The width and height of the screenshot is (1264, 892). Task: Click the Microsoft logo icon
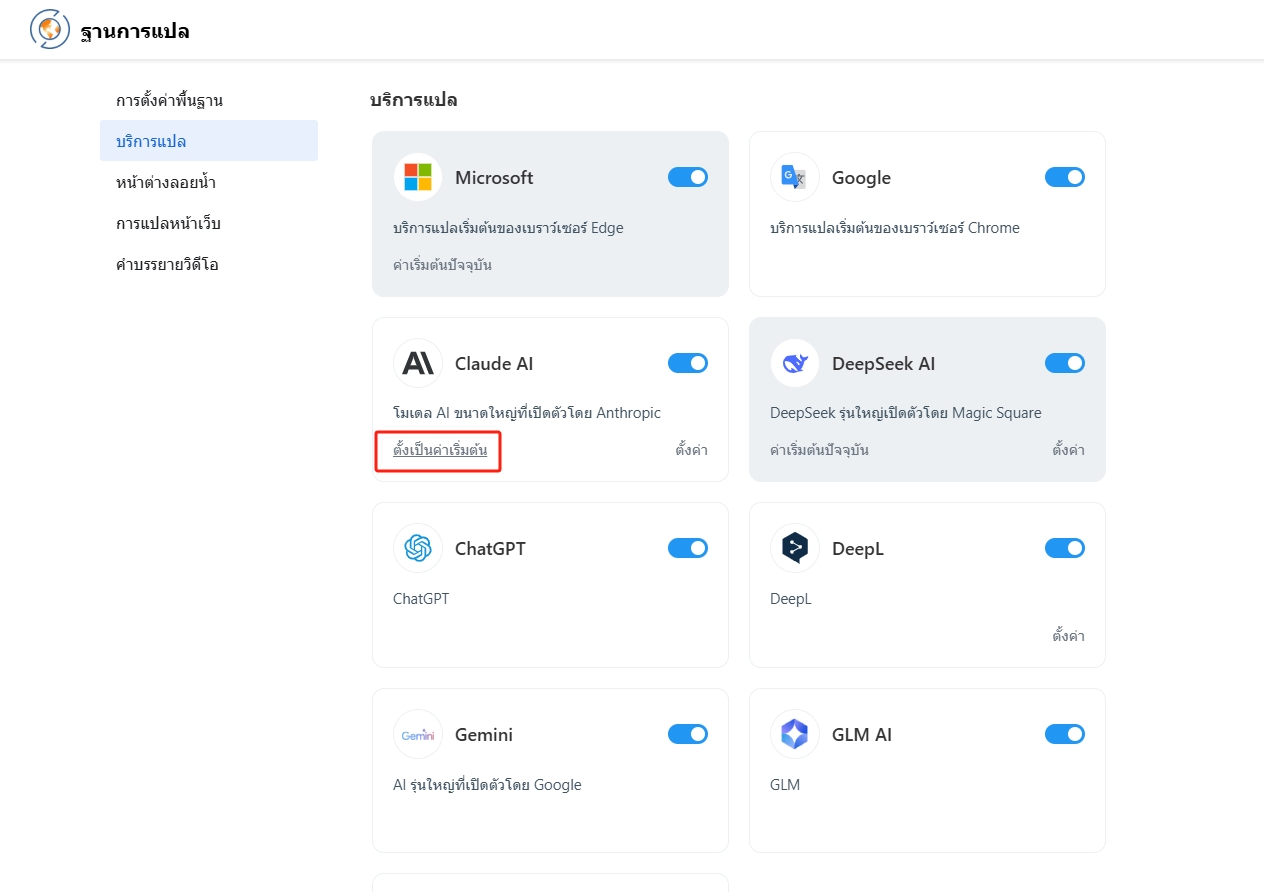point(418,177)
